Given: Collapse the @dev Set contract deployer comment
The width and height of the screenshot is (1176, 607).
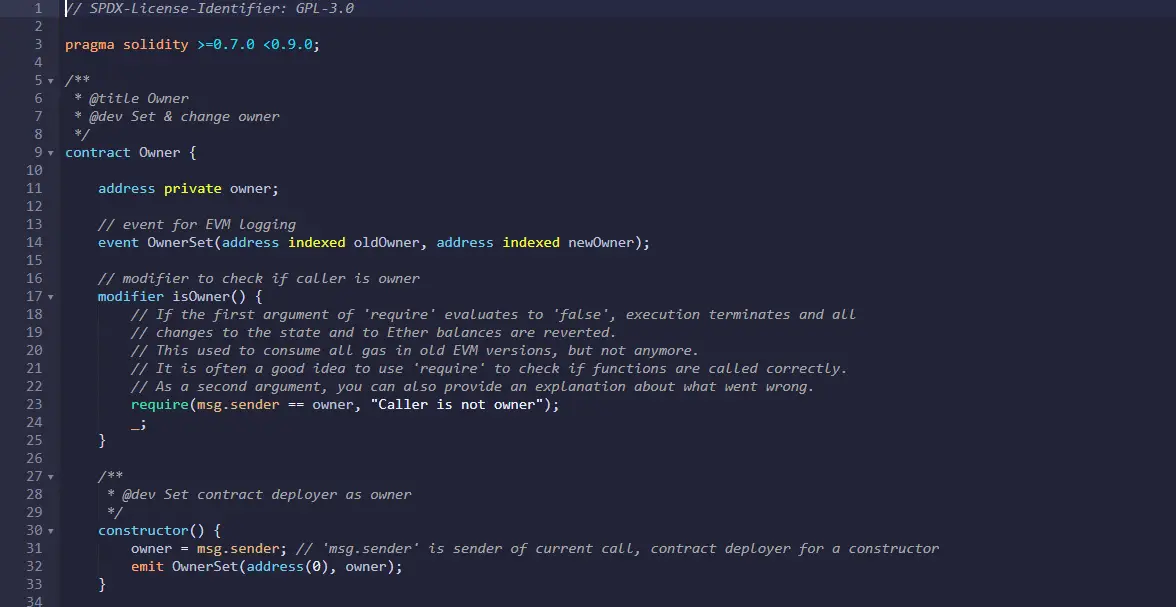Looking at the screenshot, I should click(x=50, y=476).
